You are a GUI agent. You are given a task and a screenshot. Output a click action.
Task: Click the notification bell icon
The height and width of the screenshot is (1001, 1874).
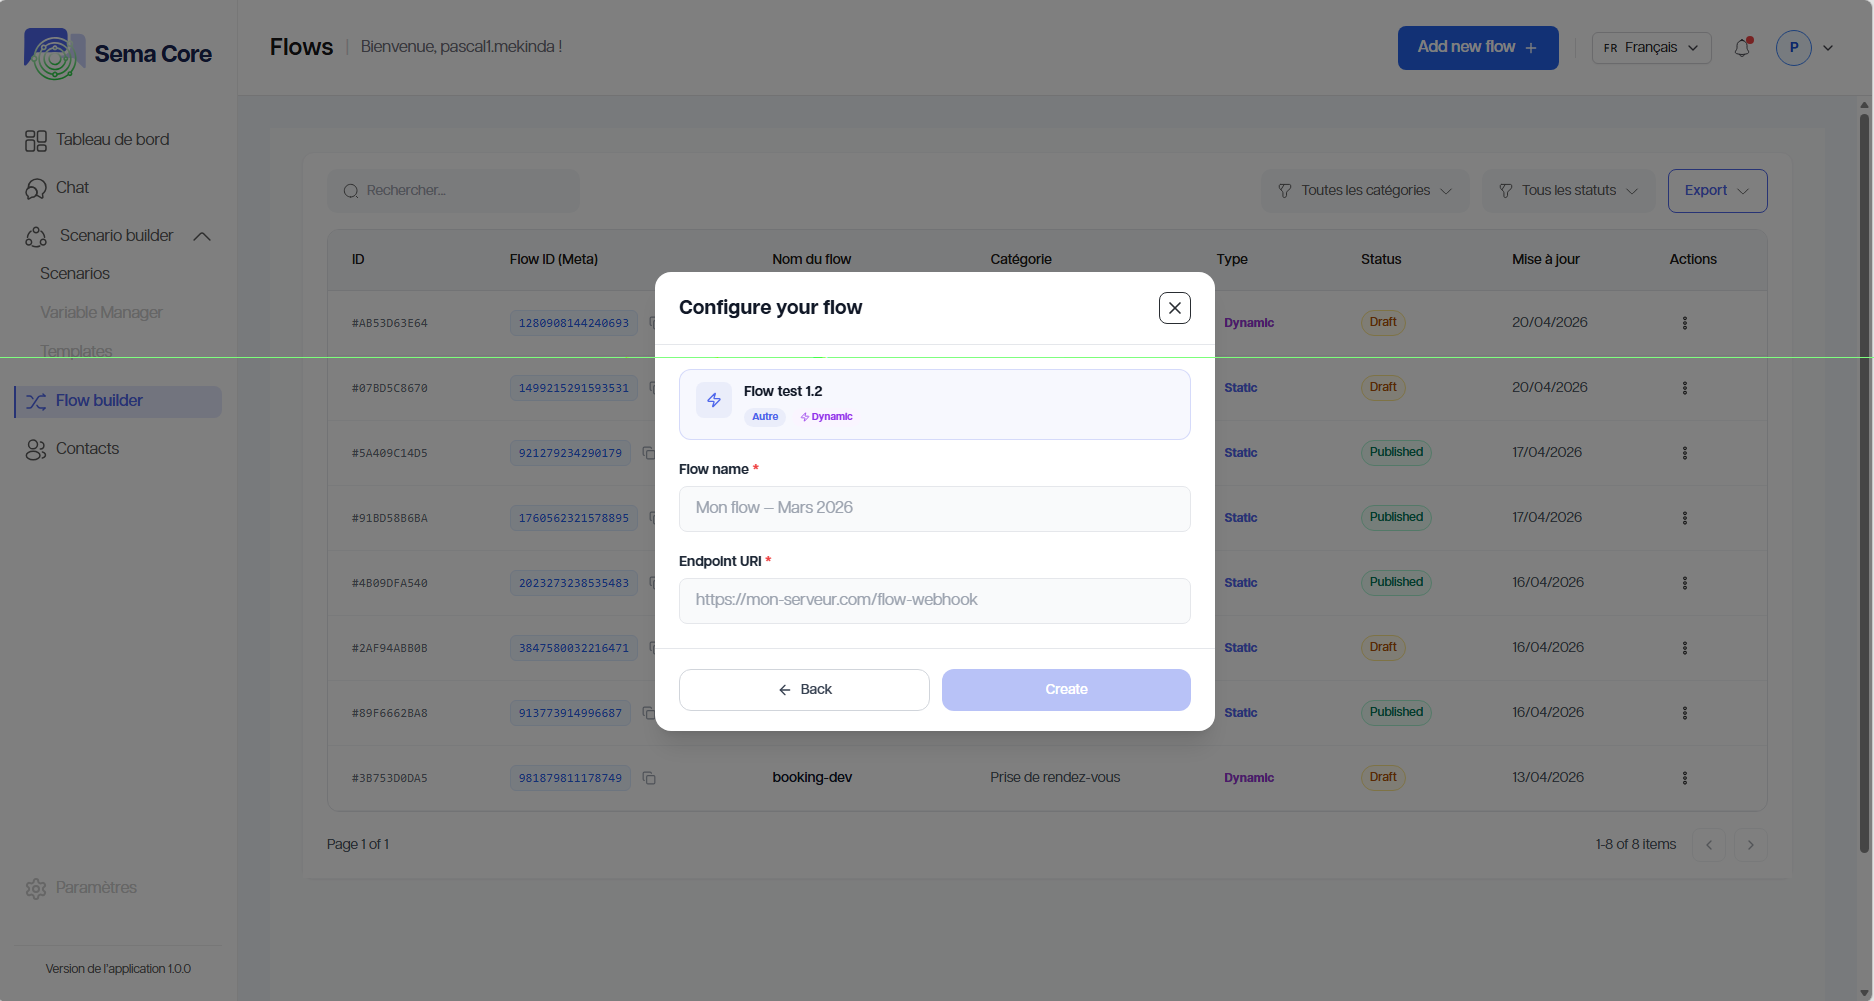tap(1742, 48)
